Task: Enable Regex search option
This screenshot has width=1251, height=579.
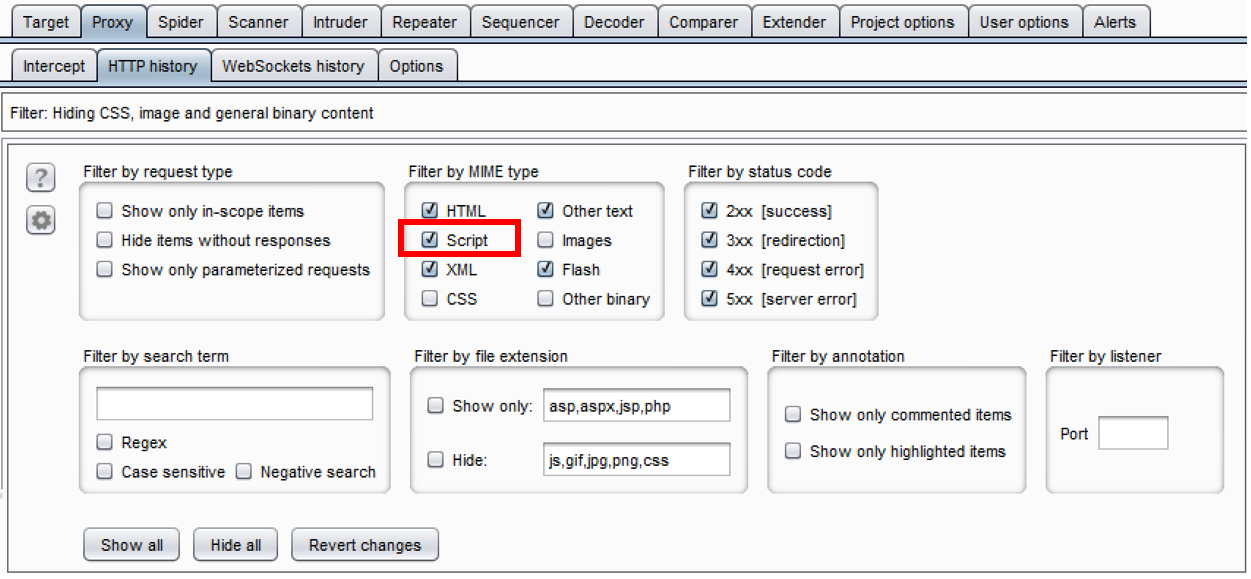Action: pyautogui.click(x=104, y=443)
